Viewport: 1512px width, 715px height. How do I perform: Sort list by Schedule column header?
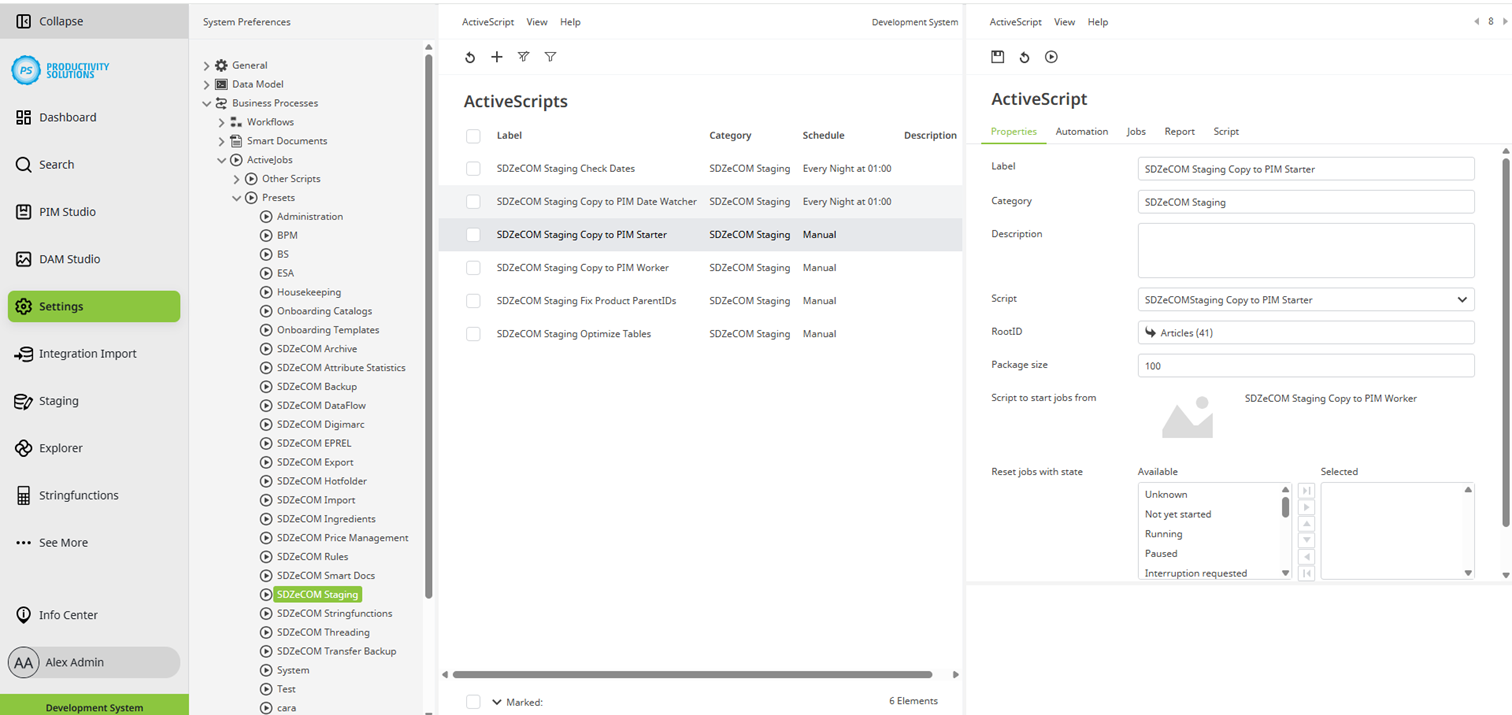tap(823, 135)
